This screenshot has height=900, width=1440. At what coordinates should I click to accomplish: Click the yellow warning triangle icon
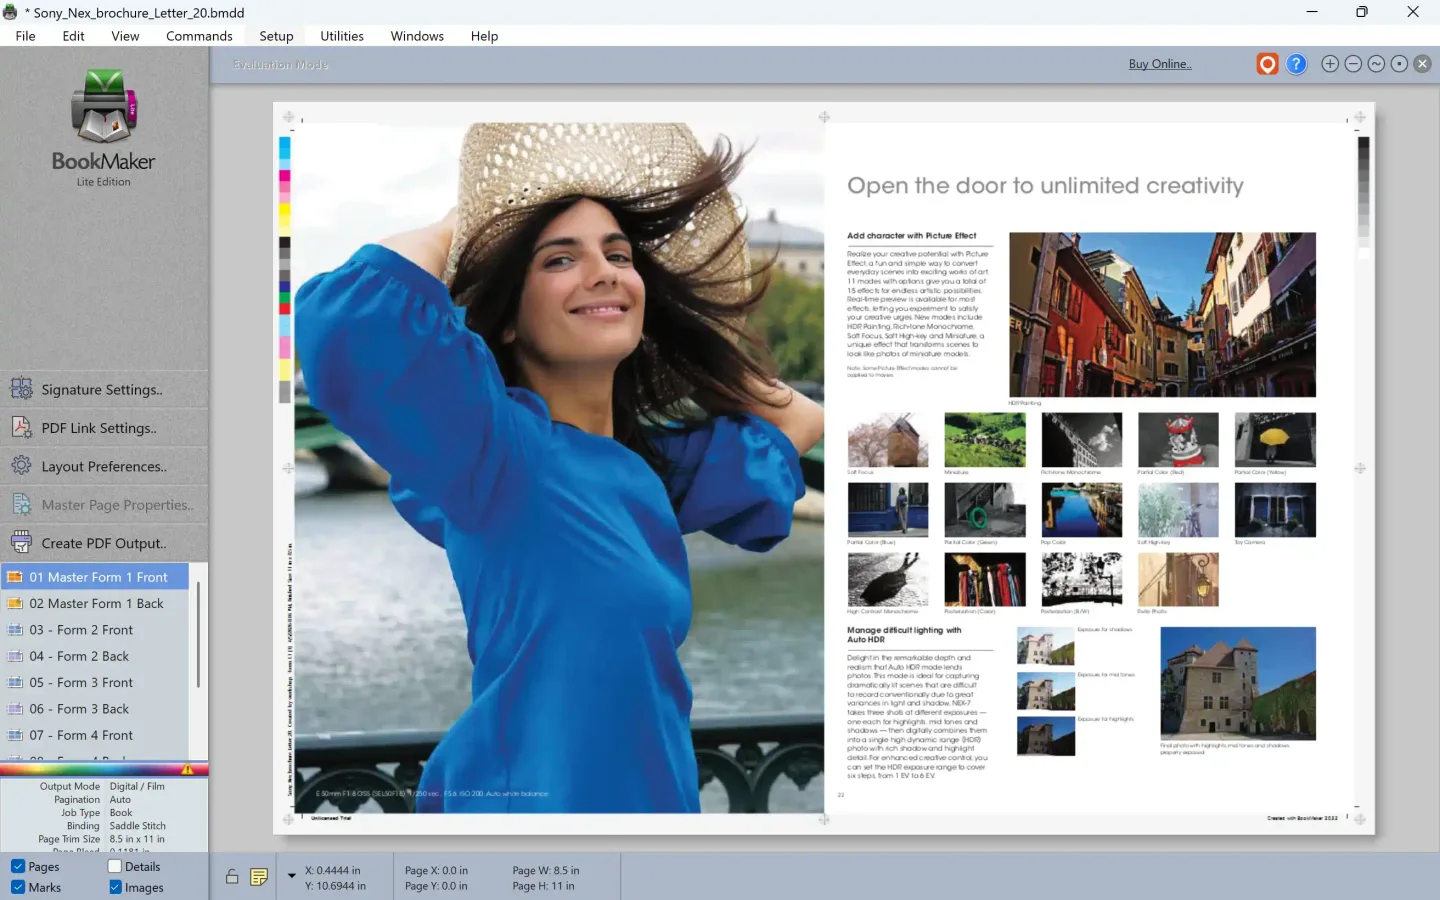(187, 769)
